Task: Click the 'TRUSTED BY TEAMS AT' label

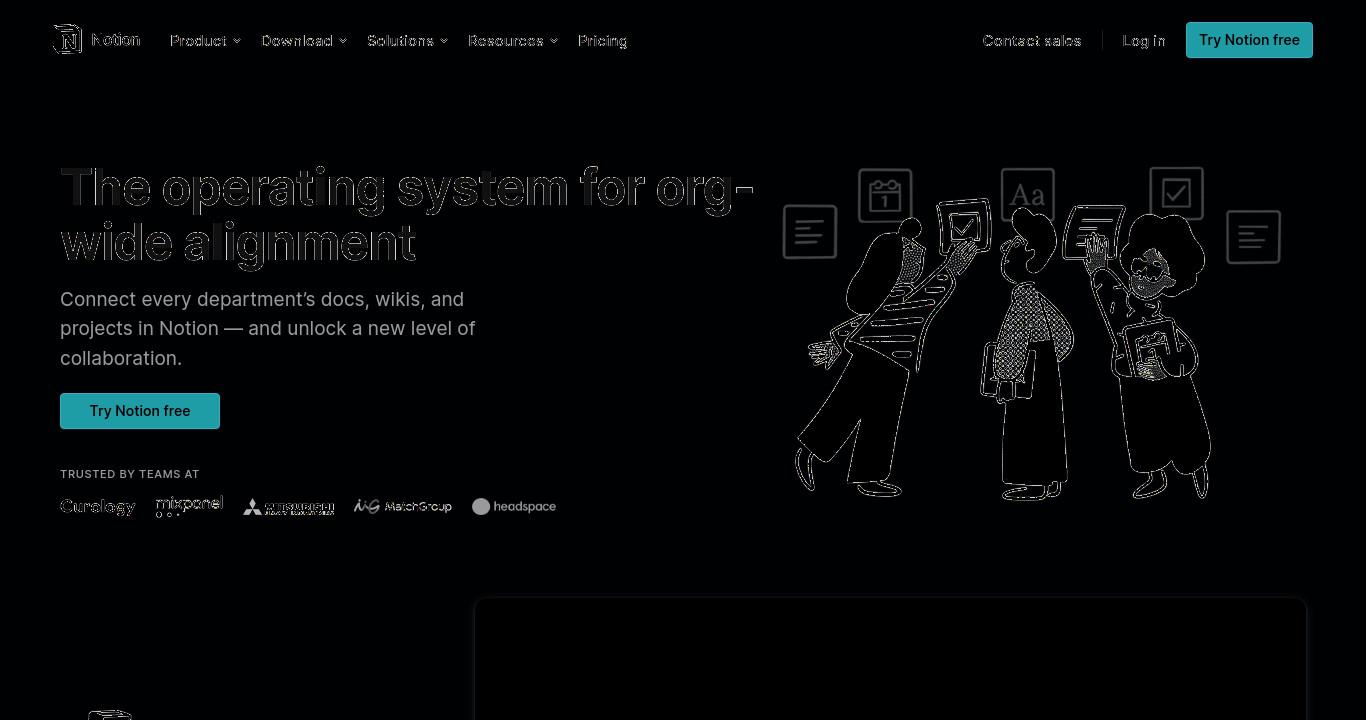Action: click(130, 474)
